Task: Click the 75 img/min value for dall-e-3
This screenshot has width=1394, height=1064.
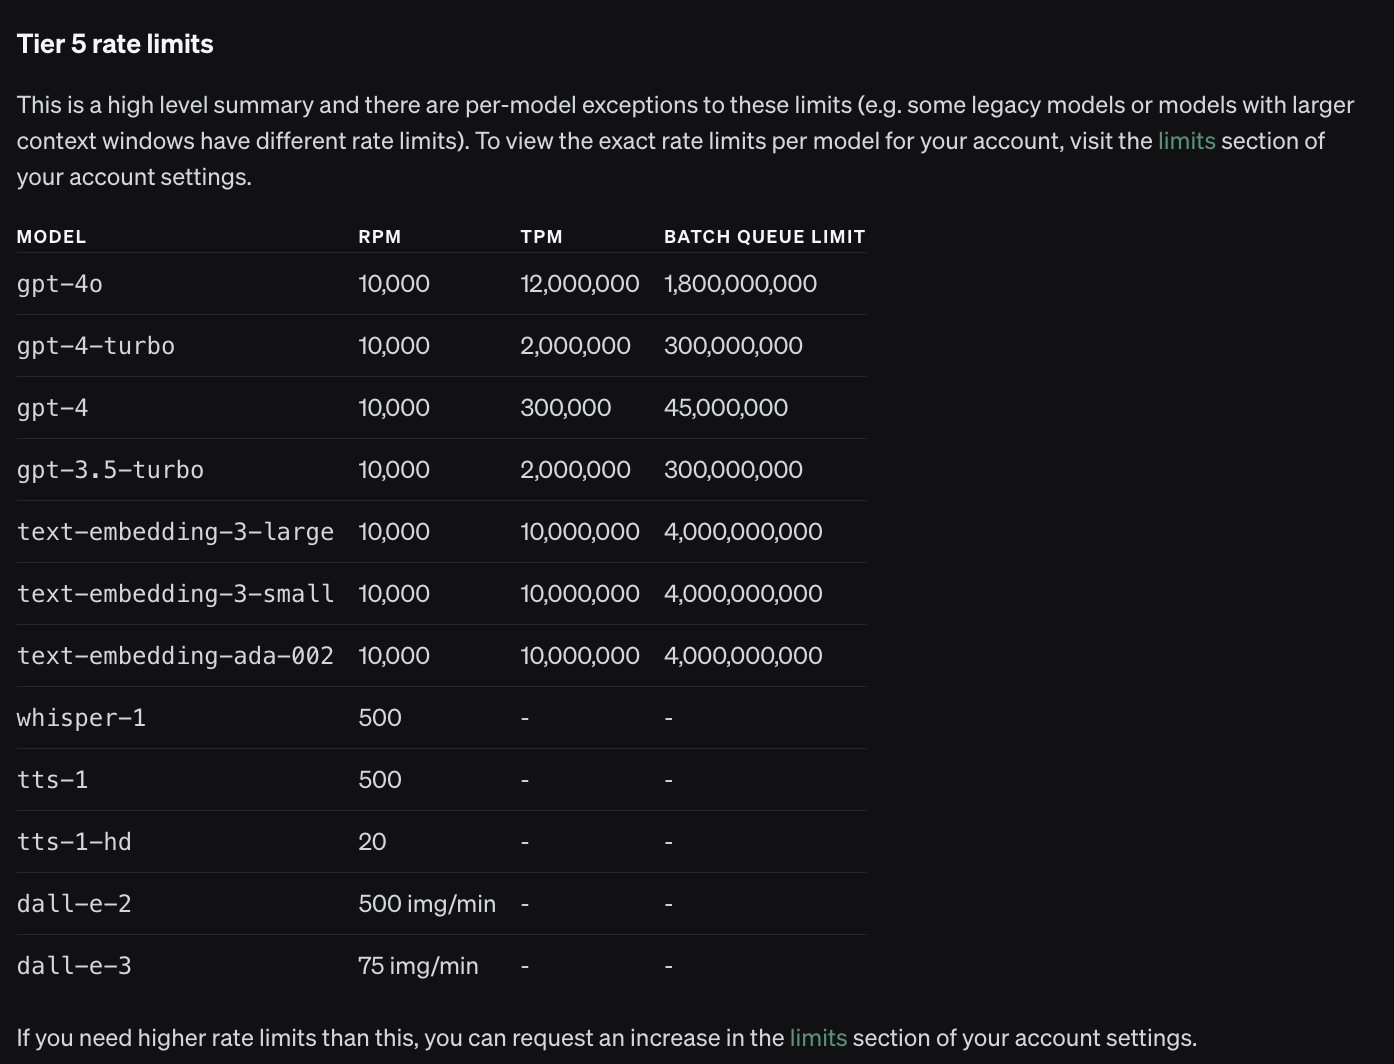Action: [418, 966]
